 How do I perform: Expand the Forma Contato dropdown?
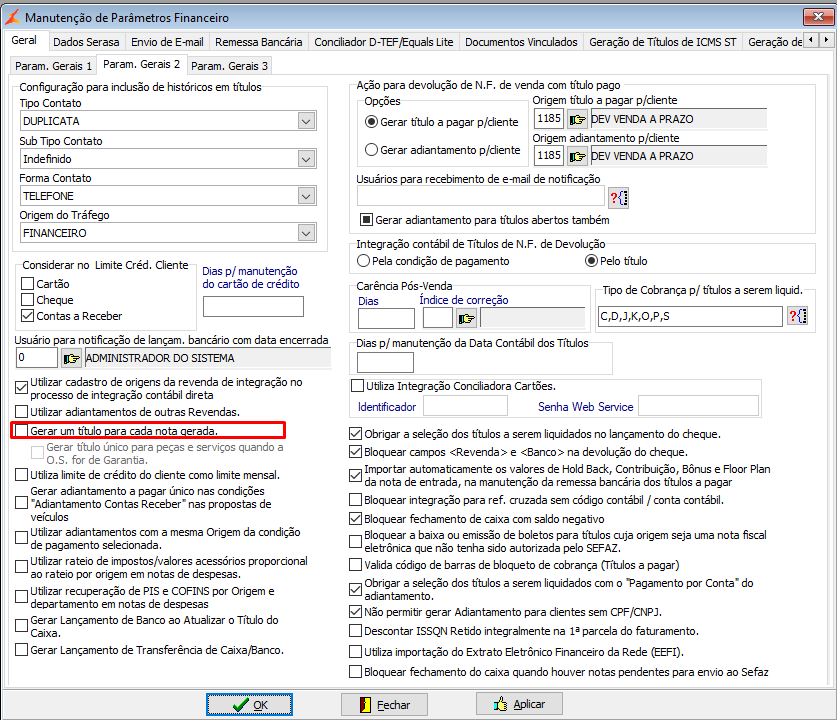point(306,196)
